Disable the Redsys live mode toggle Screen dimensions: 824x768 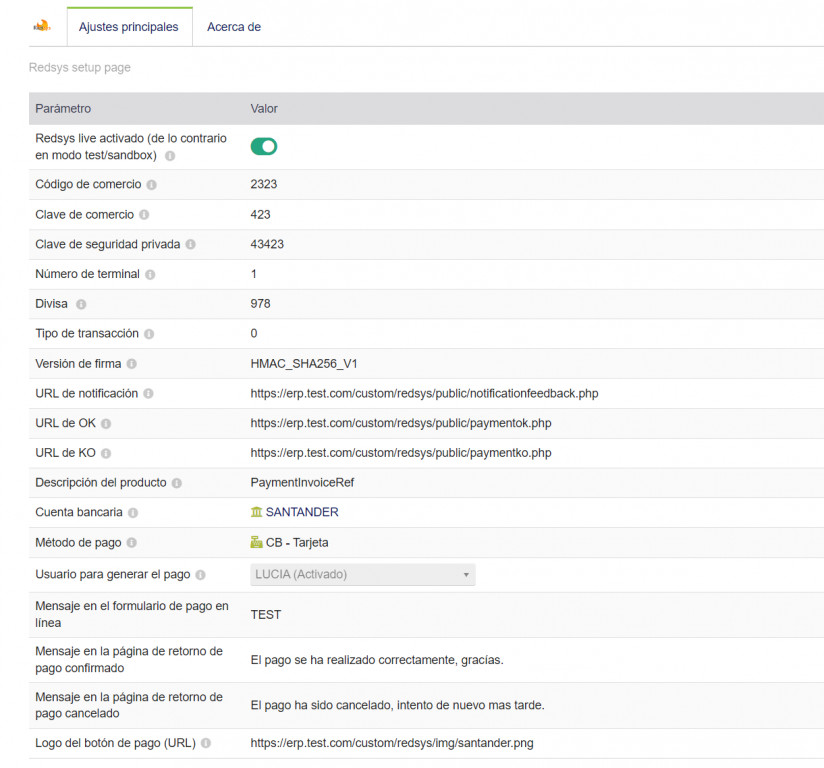tap(264, 147)
